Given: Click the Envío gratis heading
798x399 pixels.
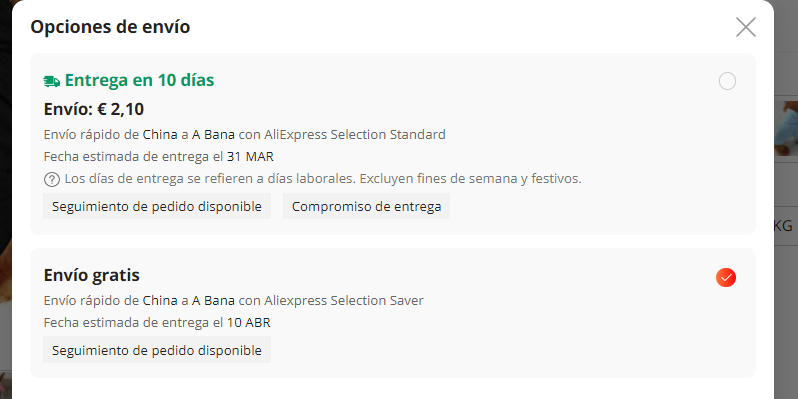Looking at the screenshot, I should 92,275.
